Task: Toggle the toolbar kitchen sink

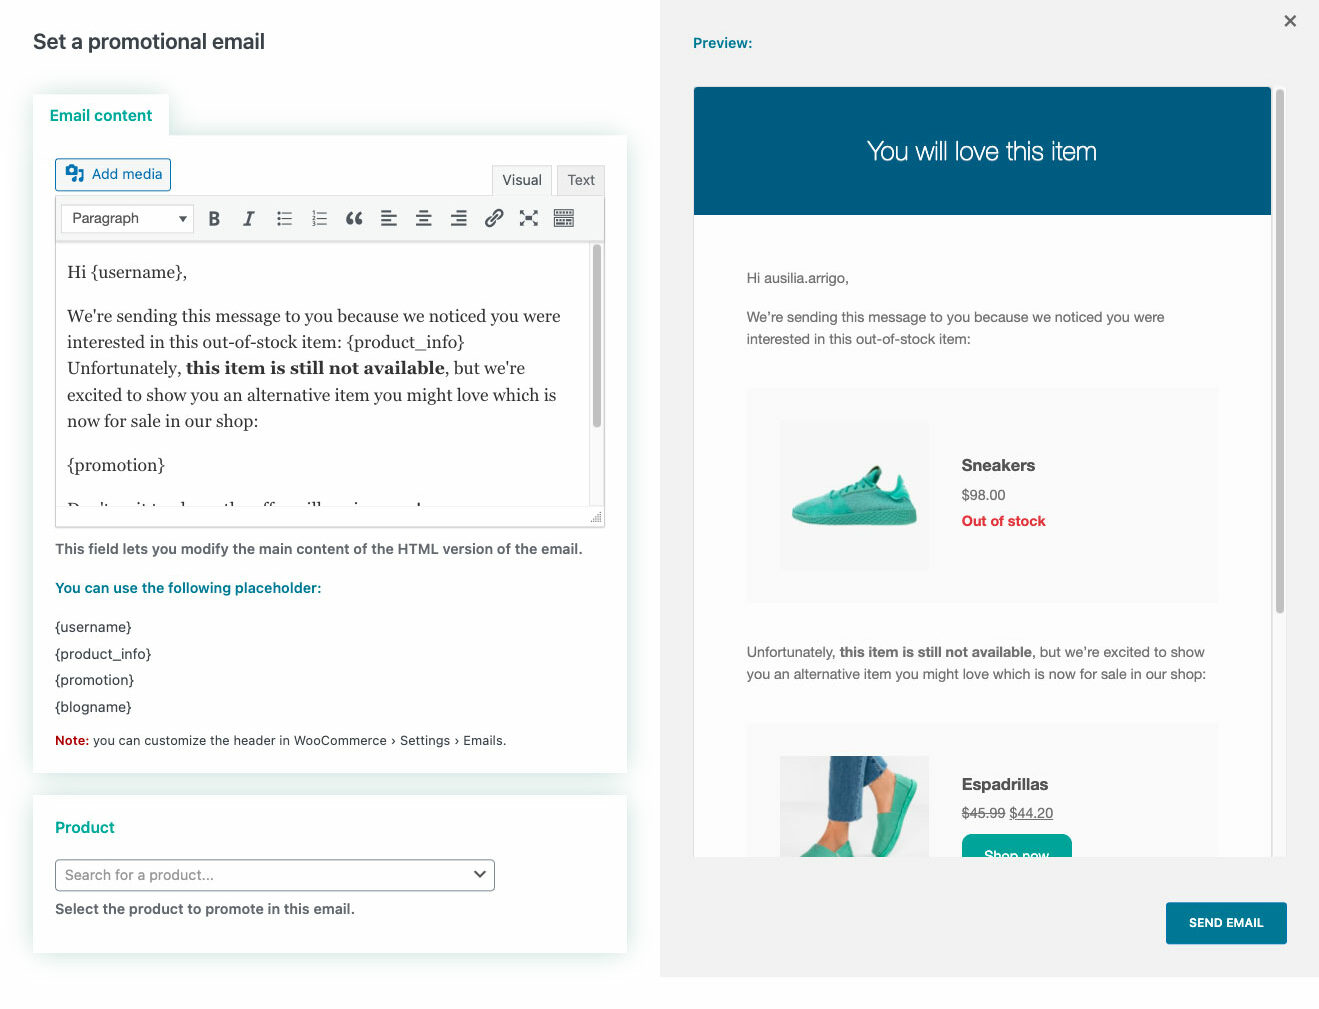Action: point(564,219)
